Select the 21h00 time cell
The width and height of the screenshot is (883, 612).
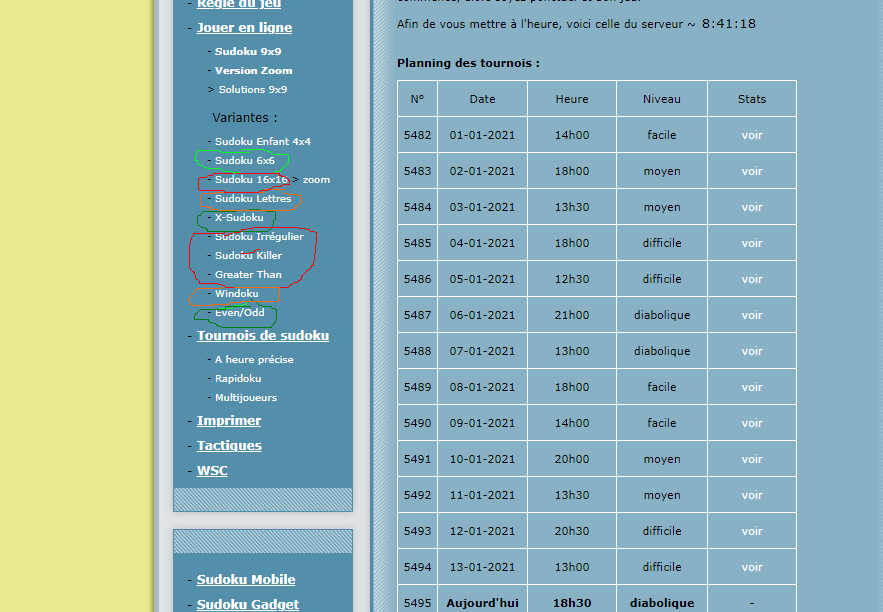coord(572,315)
